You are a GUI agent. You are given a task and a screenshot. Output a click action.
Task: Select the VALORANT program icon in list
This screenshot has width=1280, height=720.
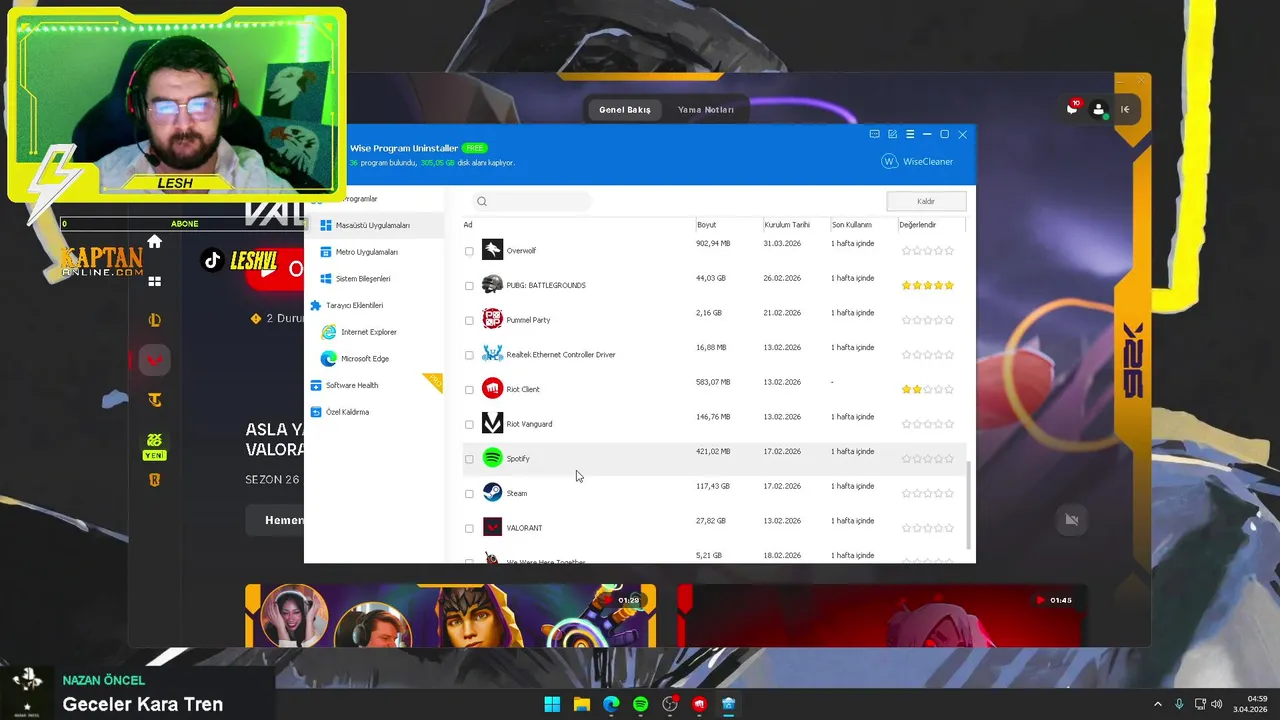tap(492, 527)
